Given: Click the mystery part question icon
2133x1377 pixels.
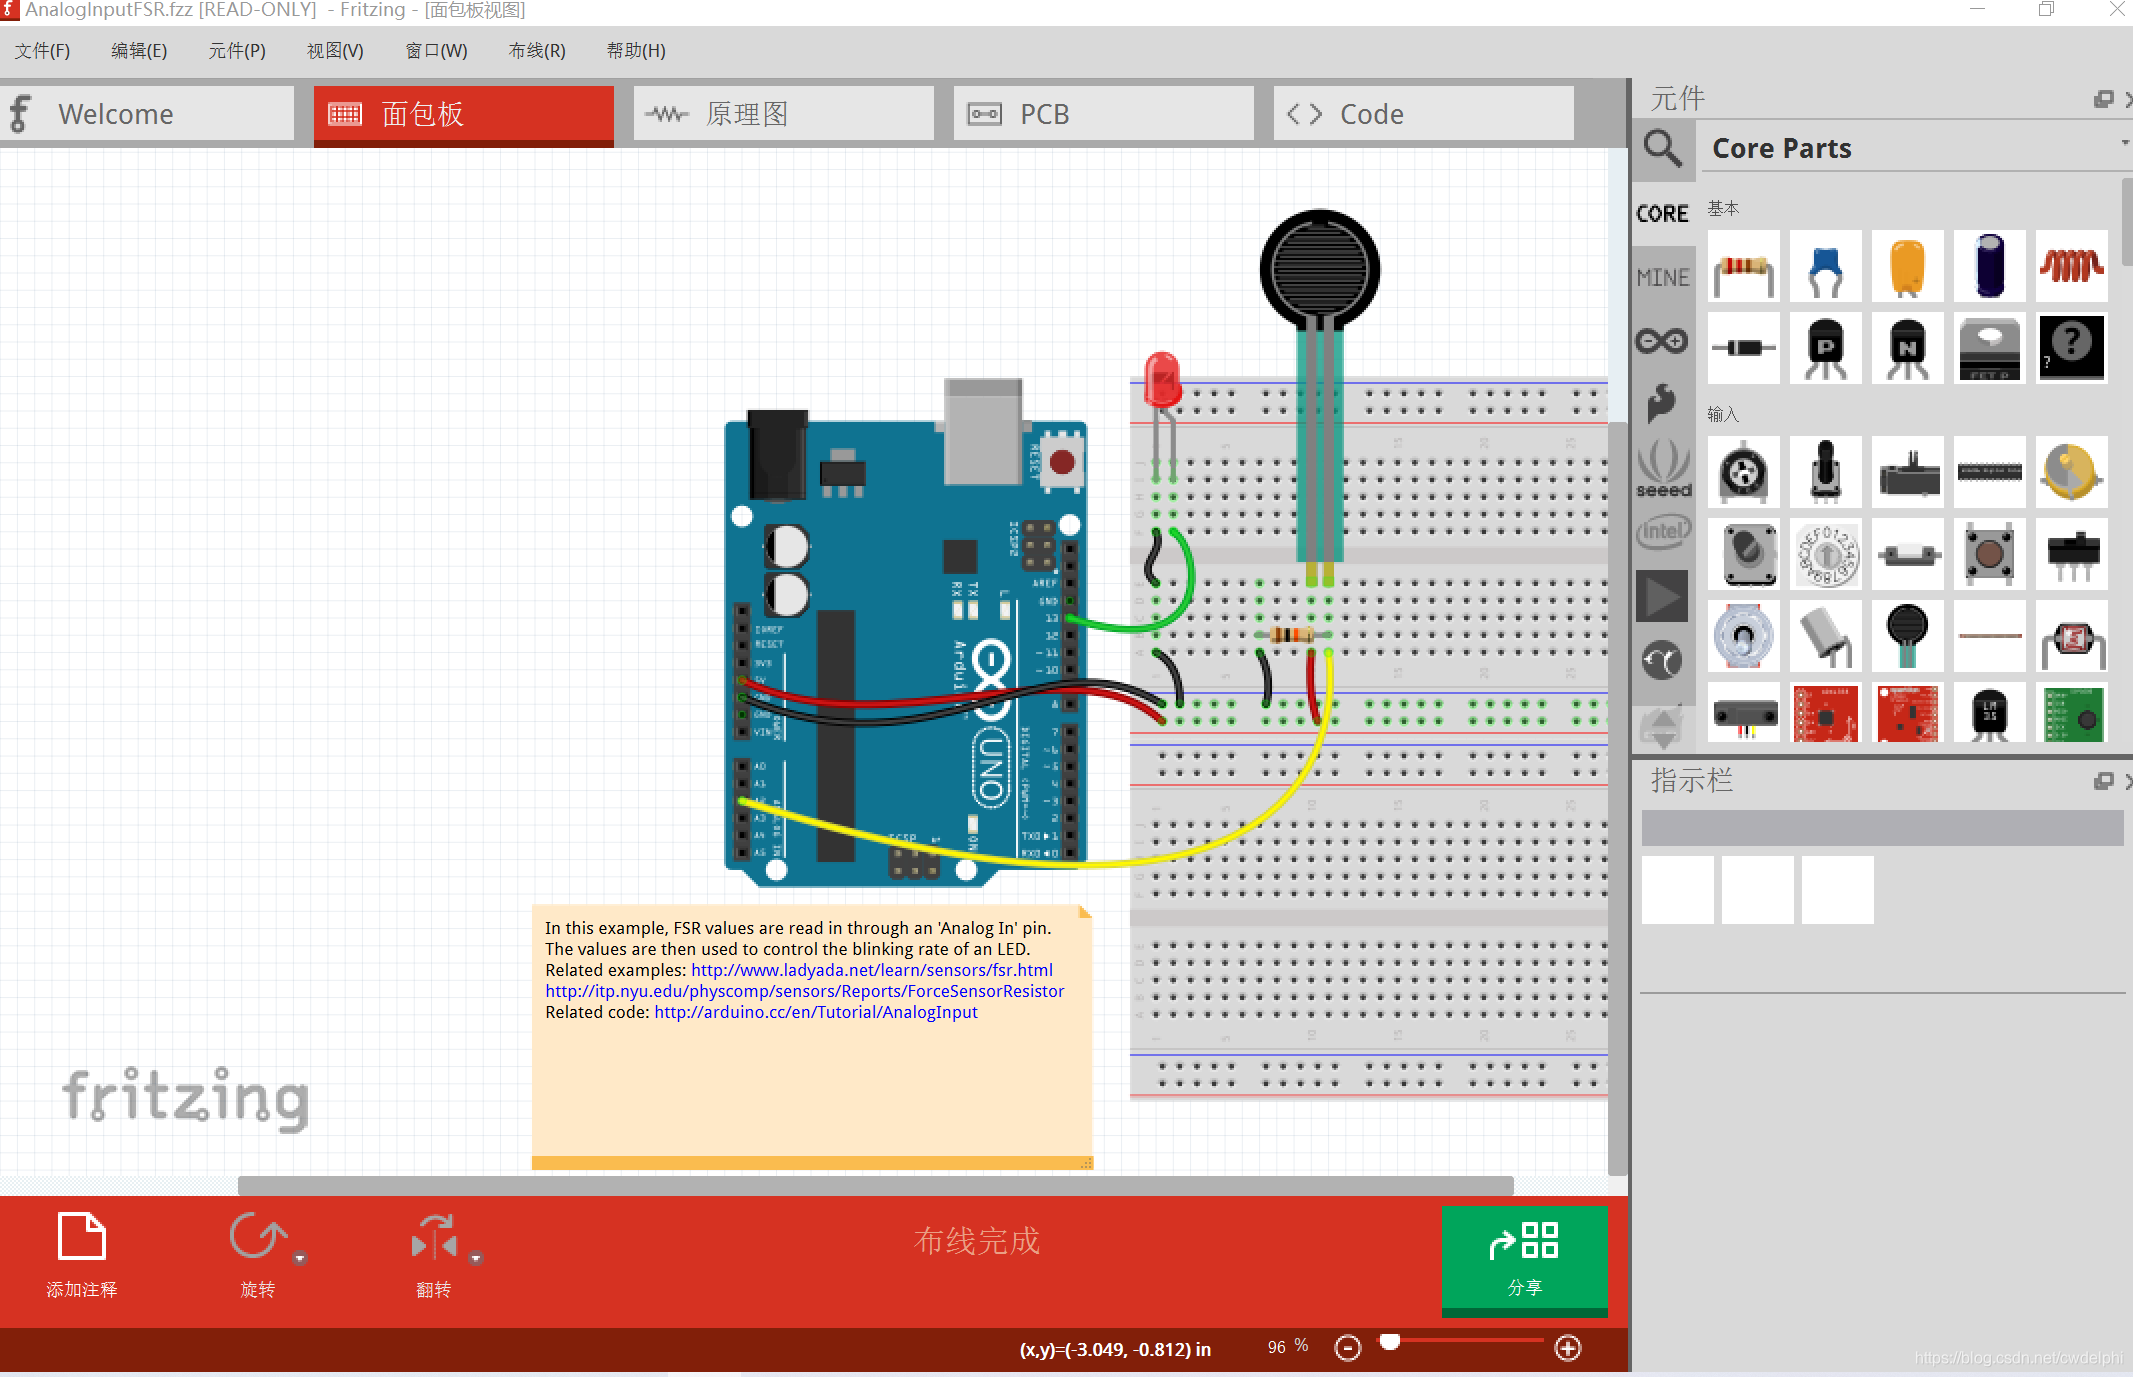Looking at the screenshot, I should (2071, 348).
